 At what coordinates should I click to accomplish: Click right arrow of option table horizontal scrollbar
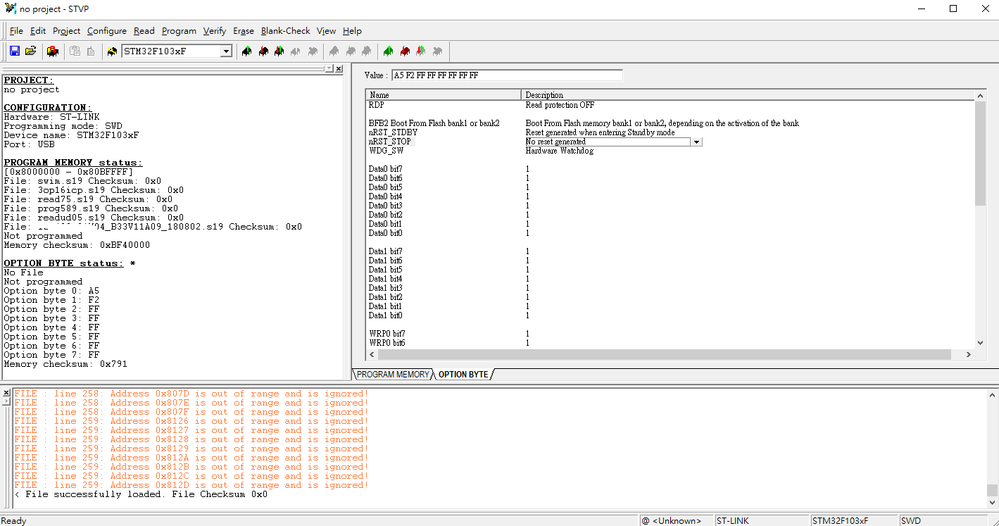pyautogui.click(x=968, y=354)
